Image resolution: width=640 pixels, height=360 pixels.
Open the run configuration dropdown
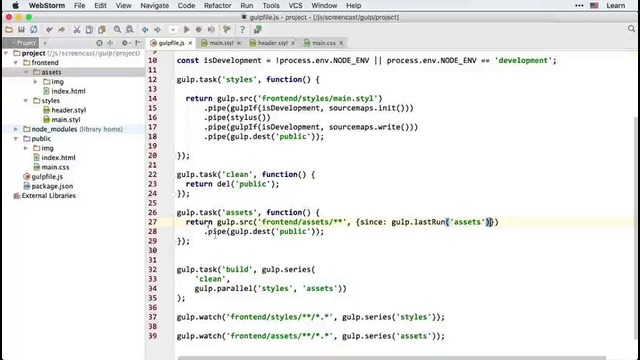(x=173, y=30)
